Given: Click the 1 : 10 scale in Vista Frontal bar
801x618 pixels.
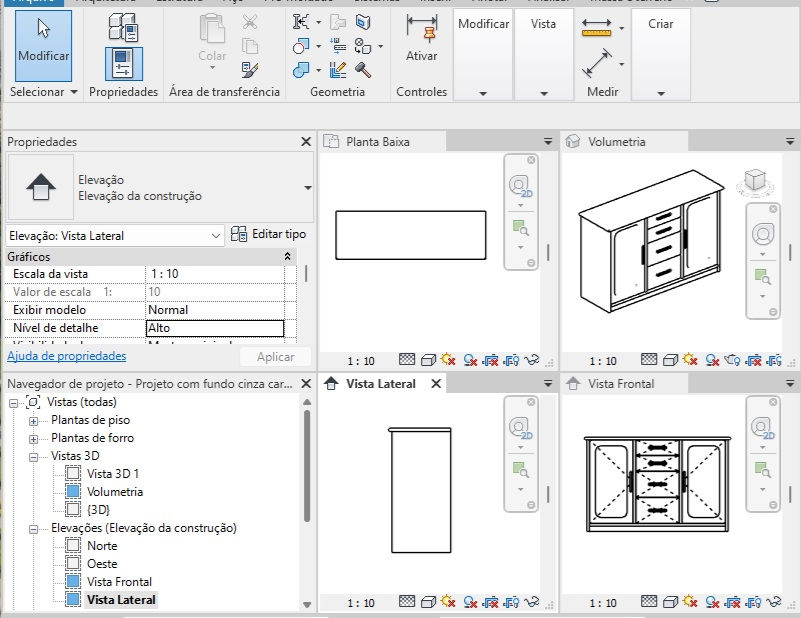Looking at the screenshot, I should (603, 603).
